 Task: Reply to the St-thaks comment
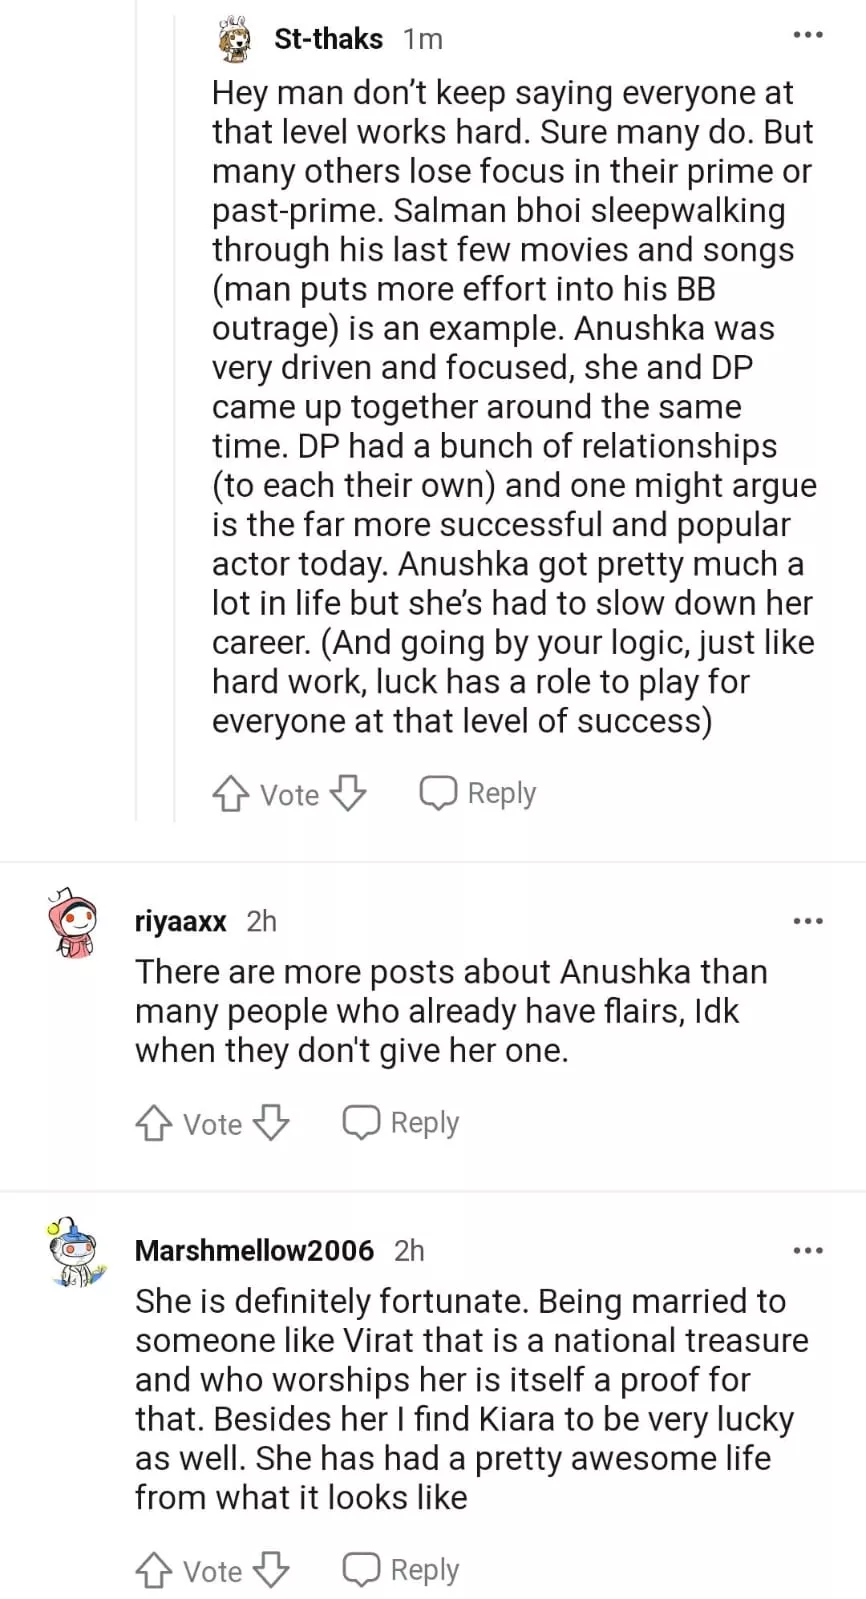(x=478, y=794)
